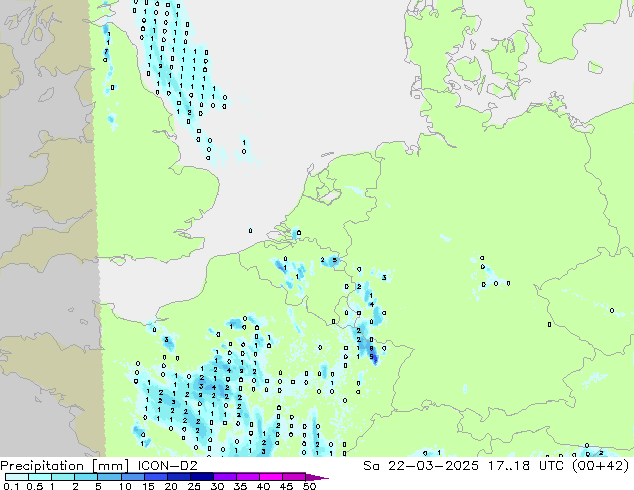
Task: Click the "20" legend scale label
Action: 171,486
